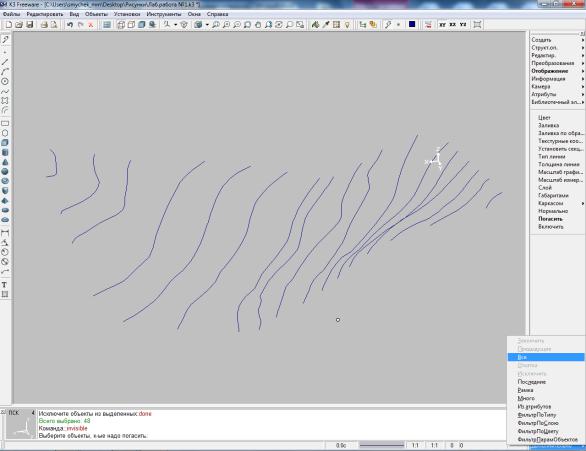The image size is (586, 451).
Task: Expand the Каркасом submenu arrow
Action: coord(583,203)
